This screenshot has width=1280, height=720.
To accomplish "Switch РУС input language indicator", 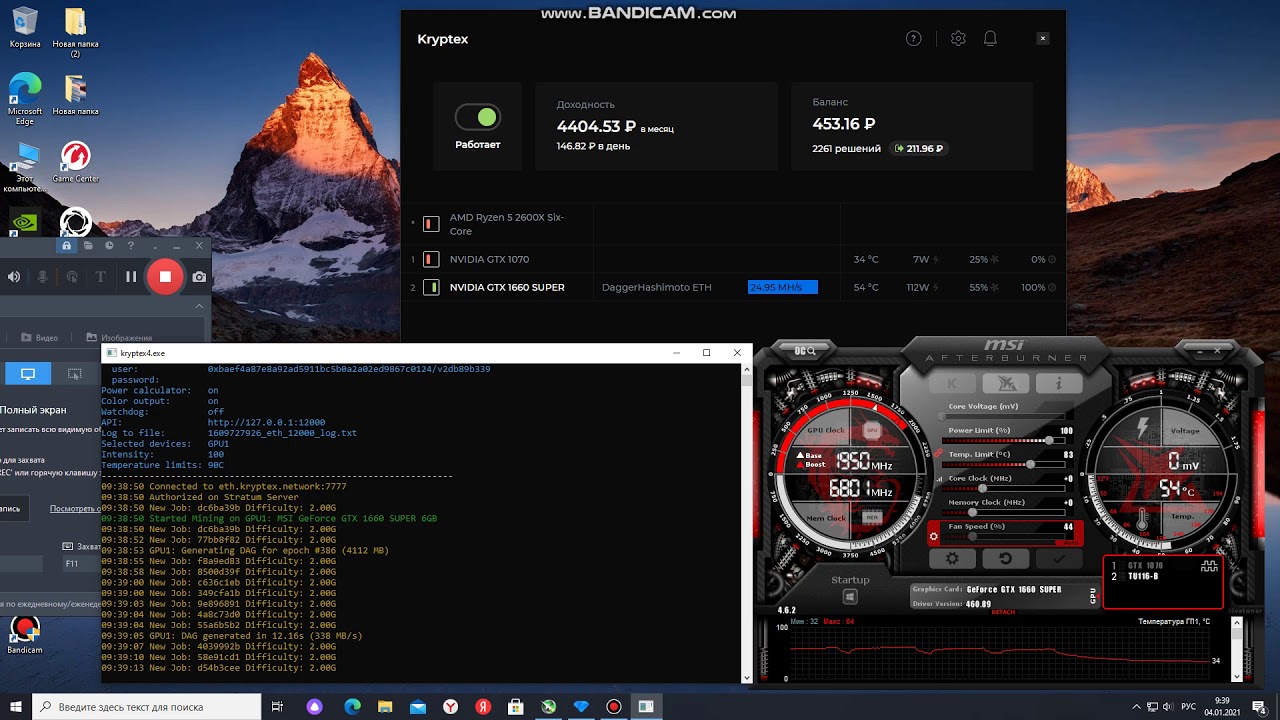I will pos(1188,707).
